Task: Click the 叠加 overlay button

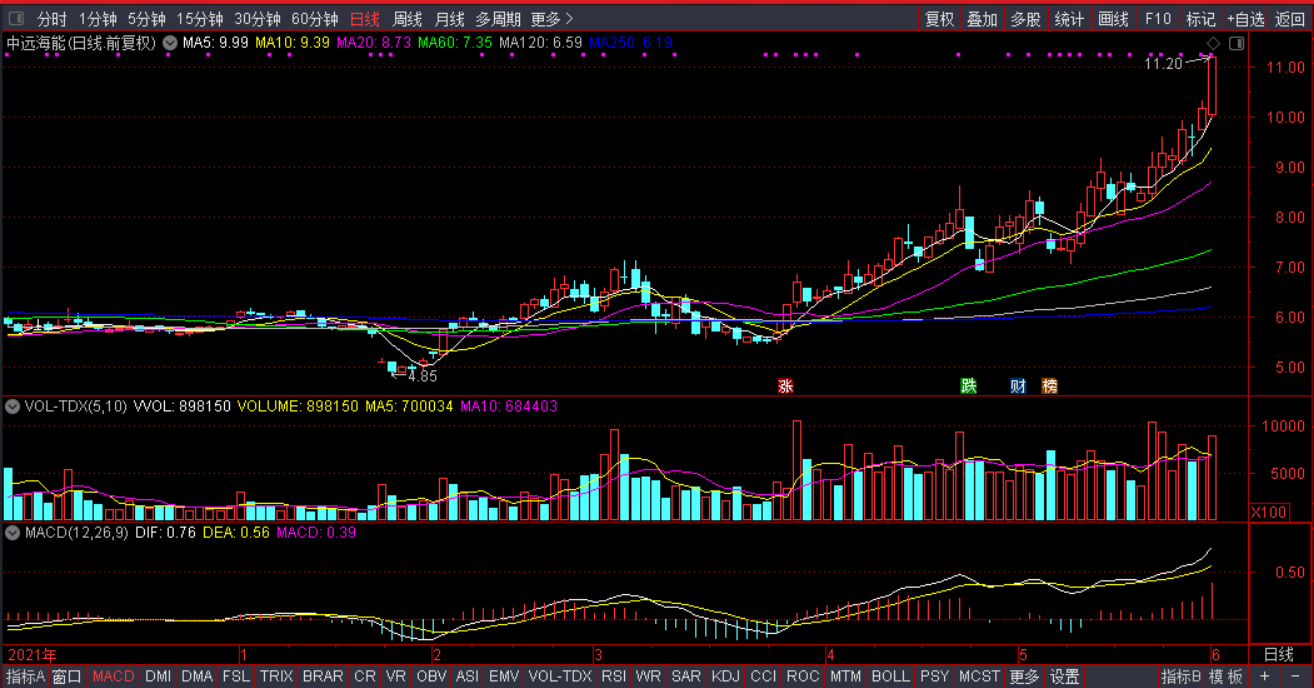Action: (982, 19)
